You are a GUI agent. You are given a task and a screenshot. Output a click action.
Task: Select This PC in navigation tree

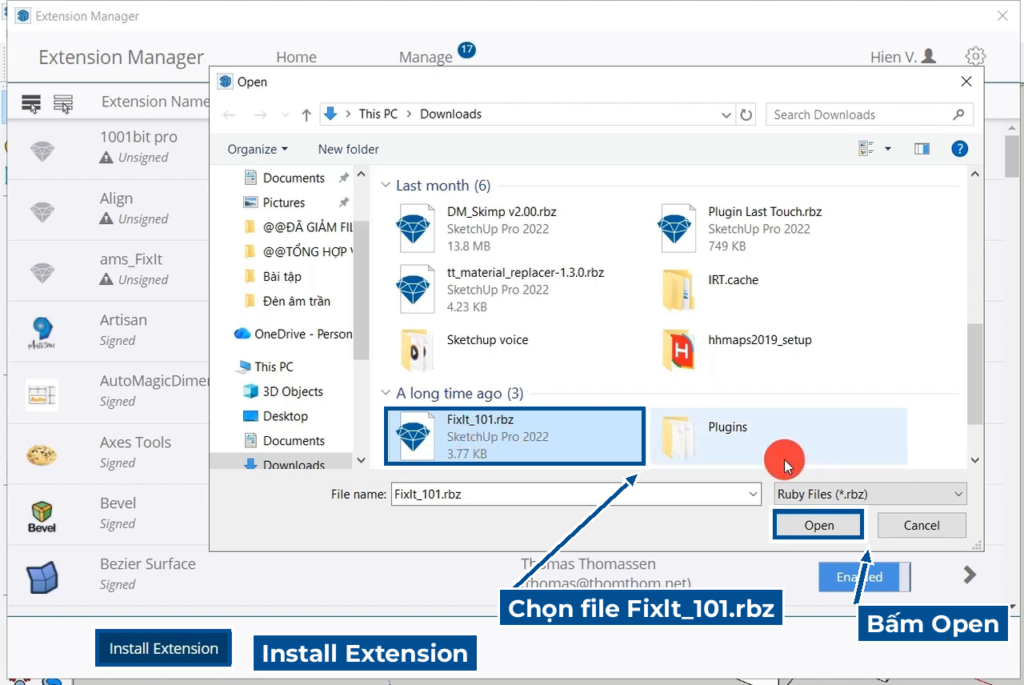[x=273, y=366]
